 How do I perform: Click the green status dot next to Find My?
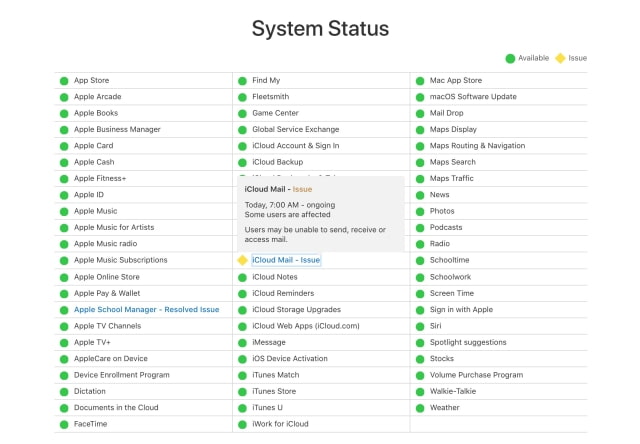(x=242, y=81)
